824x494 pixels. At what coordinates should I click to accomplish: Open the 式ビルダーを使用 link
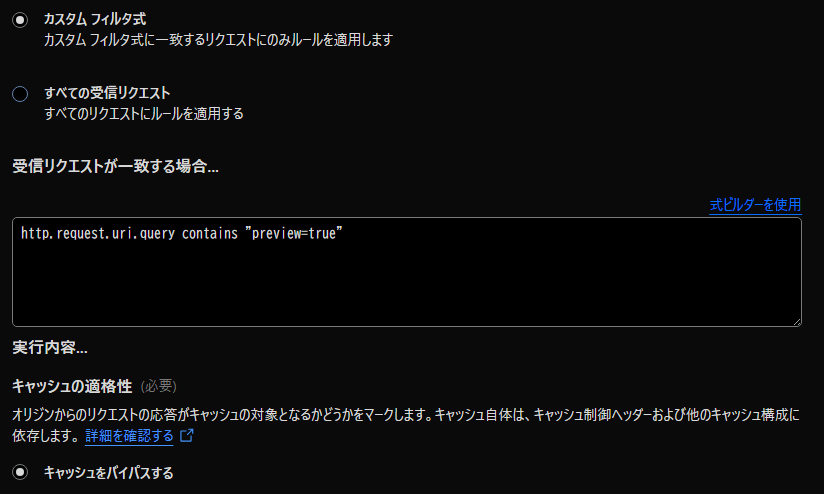(755, 204)
